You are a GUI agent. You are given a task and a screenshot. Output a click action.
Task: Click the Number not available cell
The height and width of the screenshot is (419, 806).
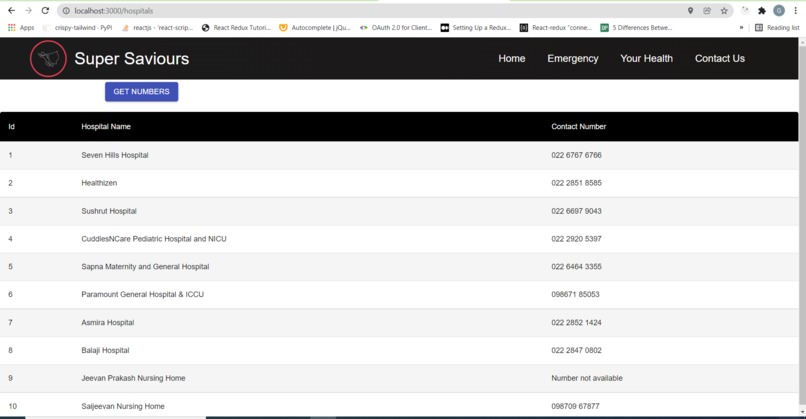(587, 378)
